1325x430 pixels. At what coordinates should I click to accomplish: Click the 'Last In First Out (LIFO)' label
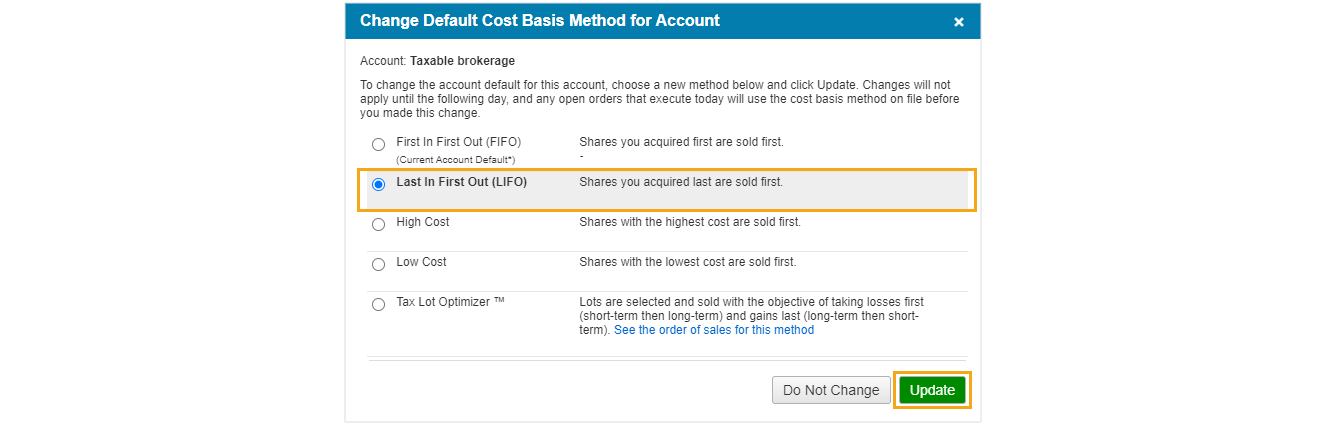461,182
